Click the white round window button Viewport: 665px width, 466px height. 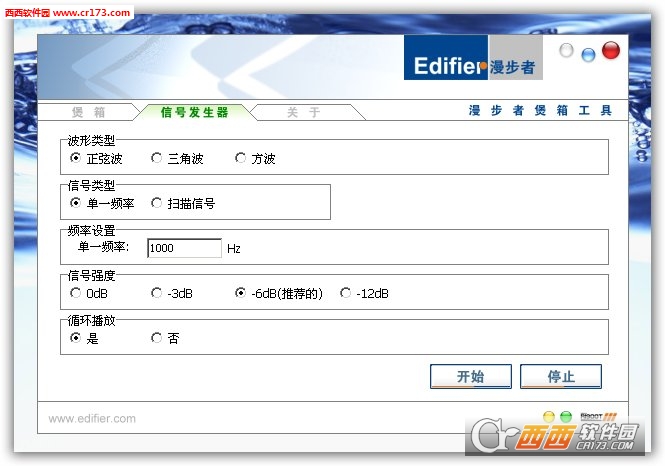coord(566,50)
